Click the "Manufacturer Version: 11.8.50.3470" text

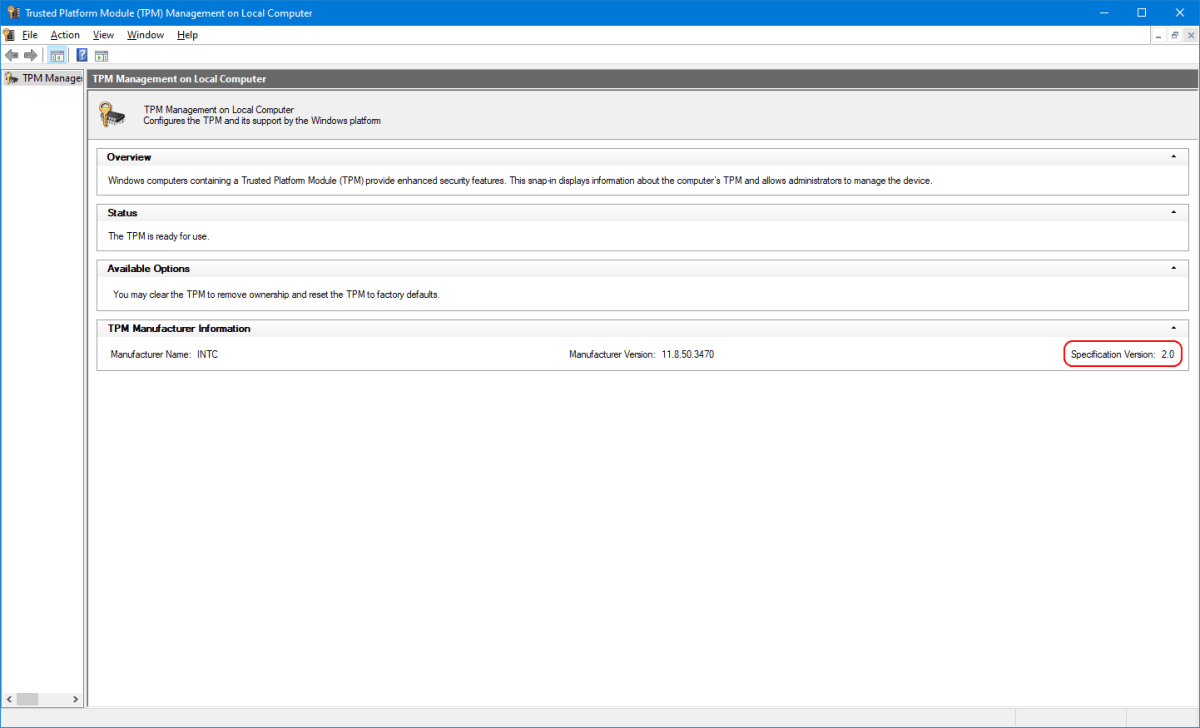(641, 354)
